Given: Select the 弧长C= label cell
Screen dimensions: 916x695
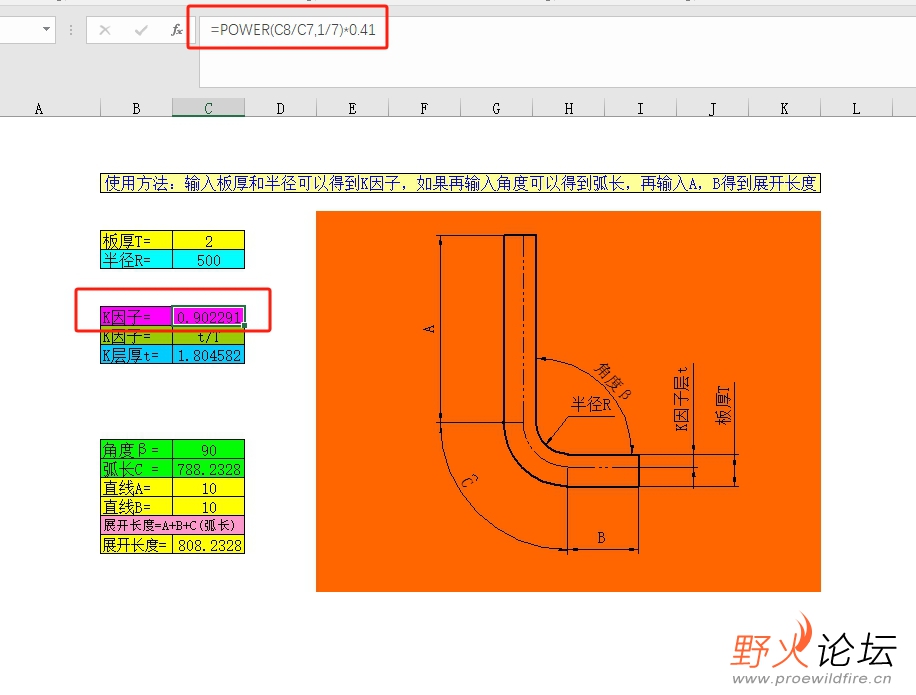Looking at the screenshot, I should click(x=136, y=468).
